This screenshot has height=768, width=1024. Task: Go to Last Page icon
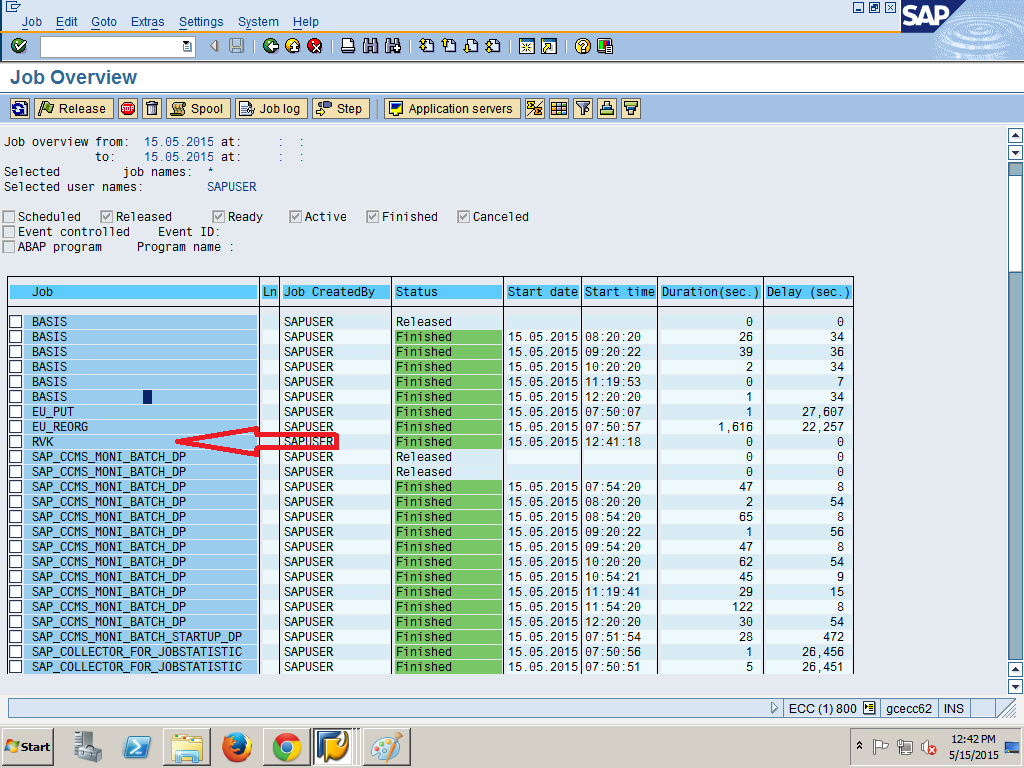[x=493, y=46]
